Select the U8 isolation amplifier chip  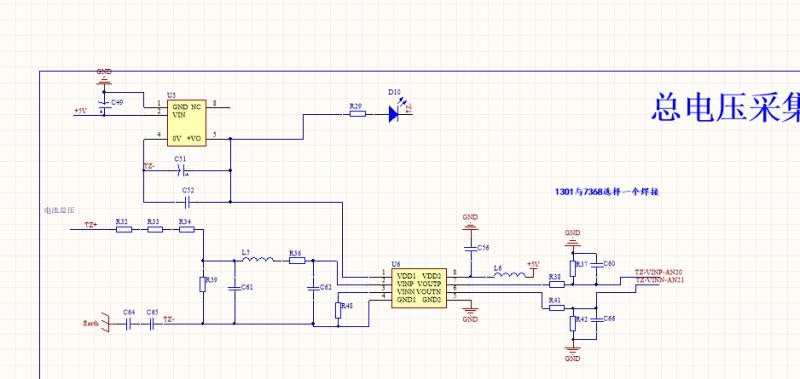pyautogui.click(x=419, y=288)
